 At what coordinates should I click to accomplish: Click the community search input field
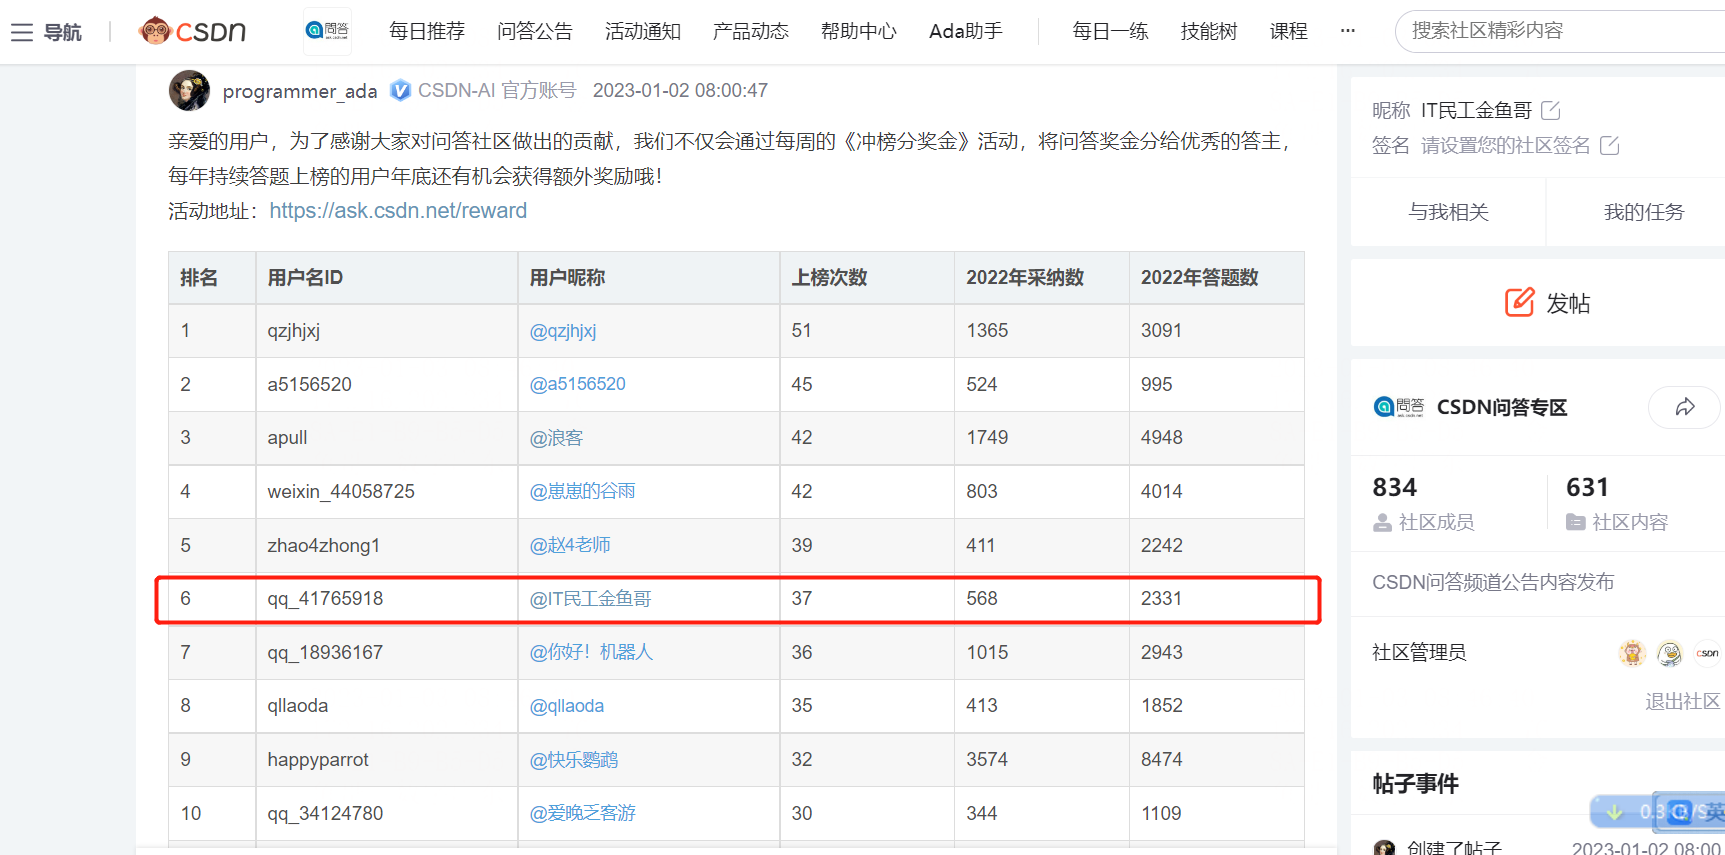[x=1560, y=31]
